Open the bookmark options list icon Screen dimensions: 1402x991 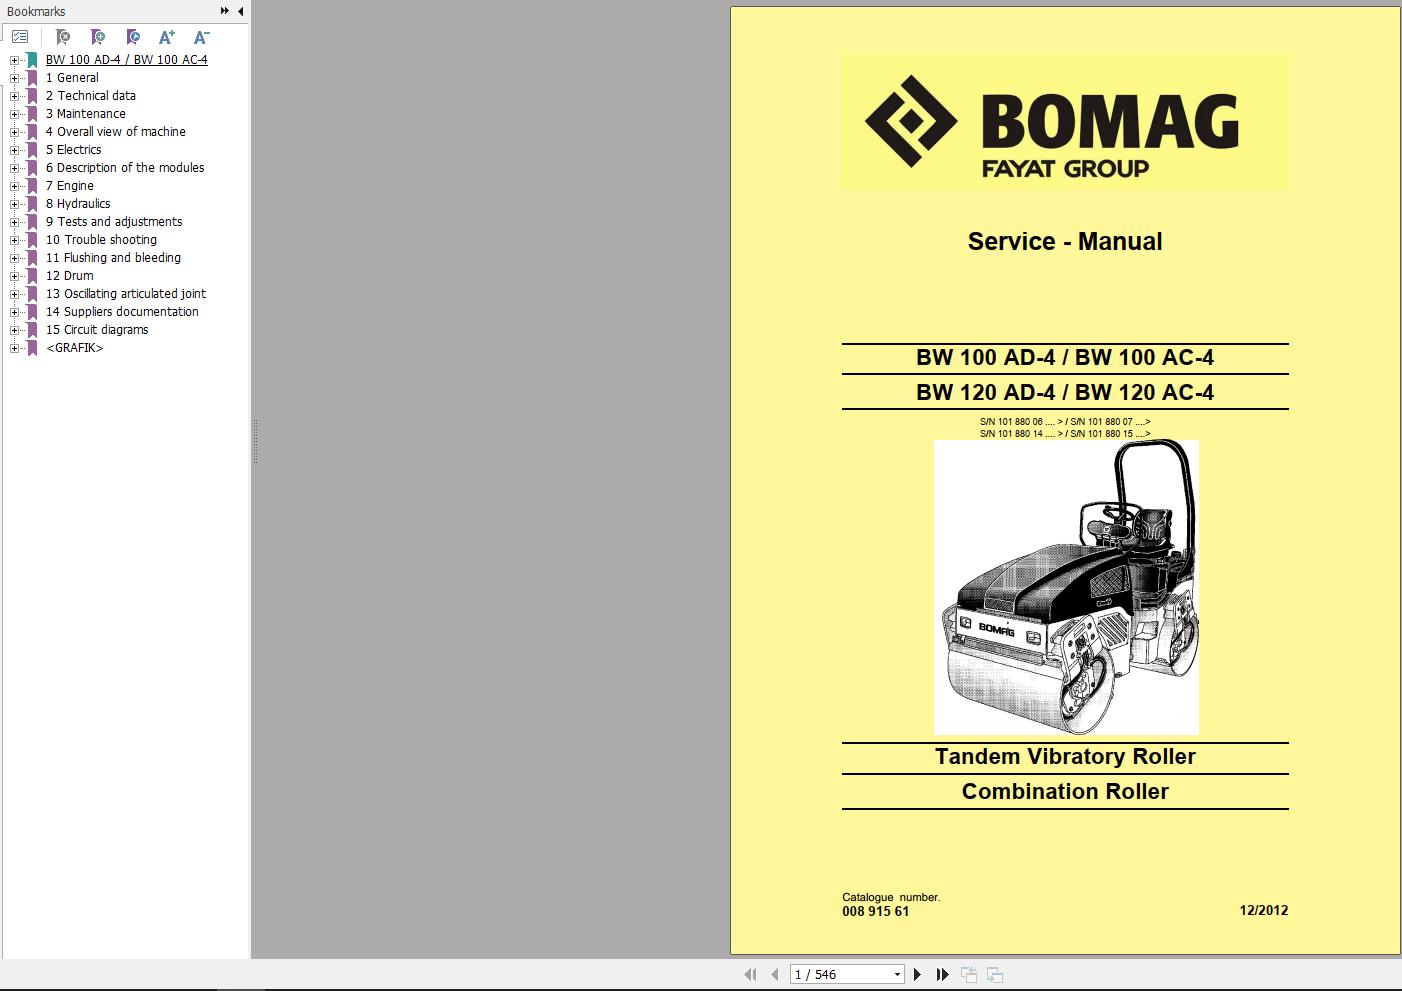tap(20, 37)
